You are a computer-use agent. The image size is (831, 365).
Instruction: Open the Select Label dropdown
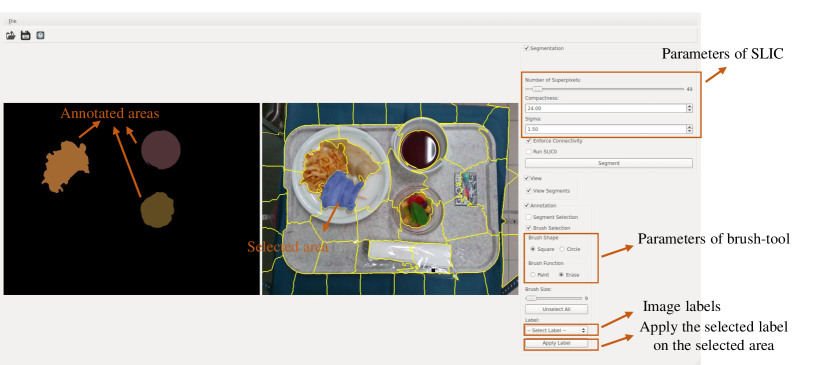[x=556, y=330]
